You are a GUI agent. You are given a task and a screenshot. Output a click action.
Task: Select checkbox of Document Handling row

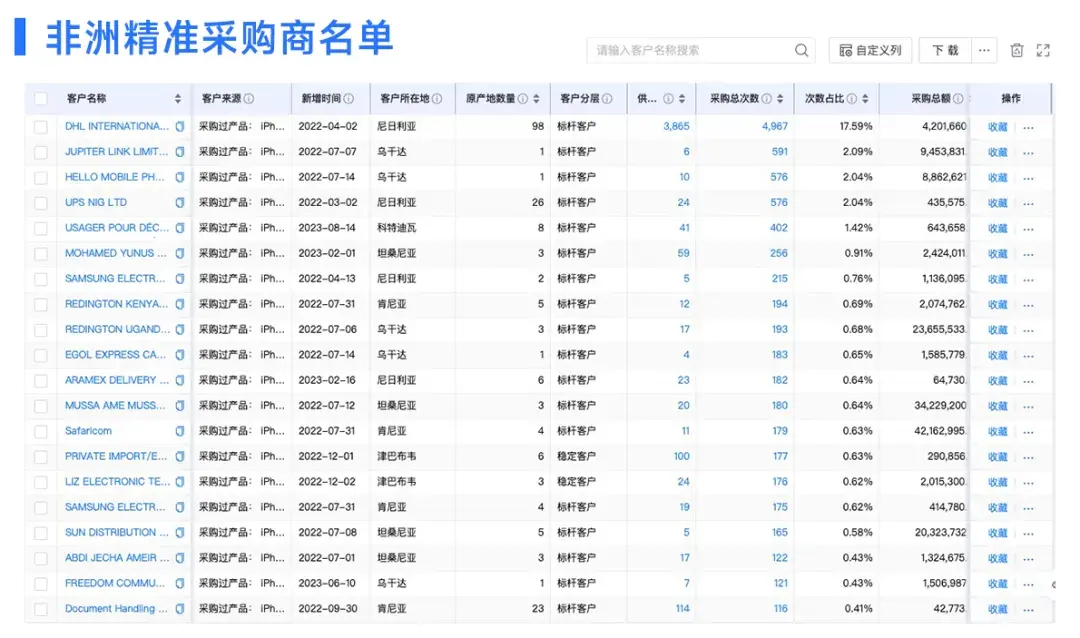point(41,610)
